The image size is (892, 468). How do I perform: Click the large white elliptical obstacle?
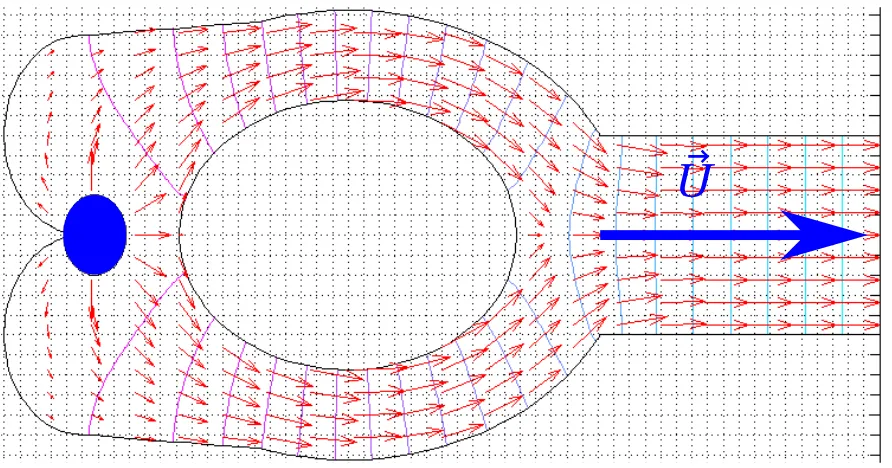click(348, 235)
